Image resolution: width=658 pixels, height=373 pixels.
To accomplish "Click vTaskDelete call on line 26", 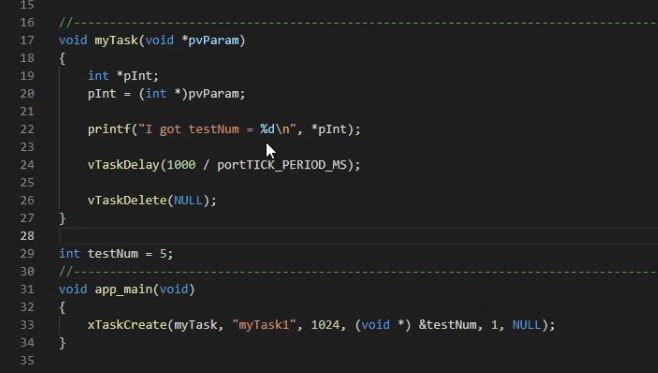I will [x=127, y=201].
